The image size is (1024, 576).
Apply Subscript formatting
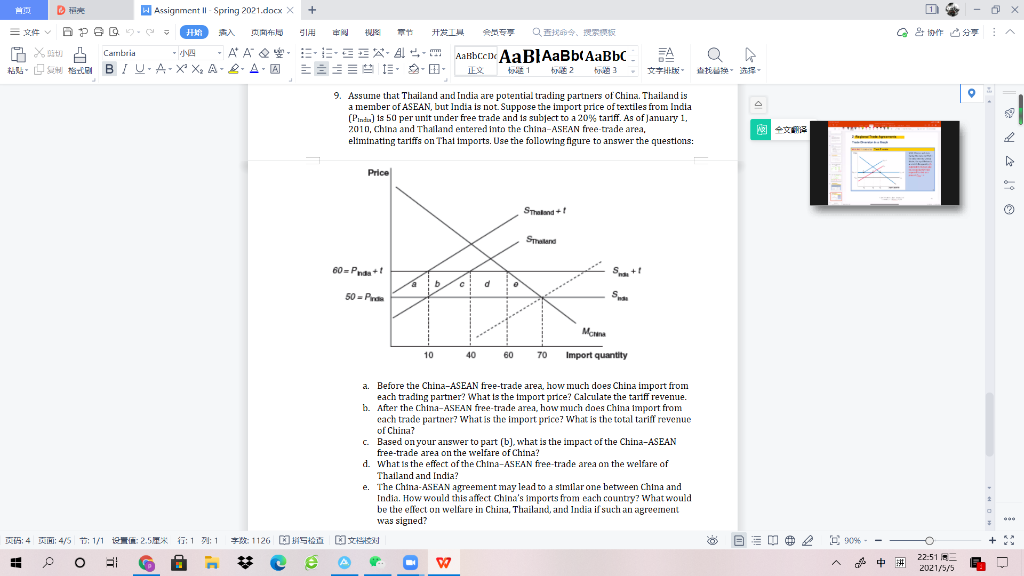[197, 69]
